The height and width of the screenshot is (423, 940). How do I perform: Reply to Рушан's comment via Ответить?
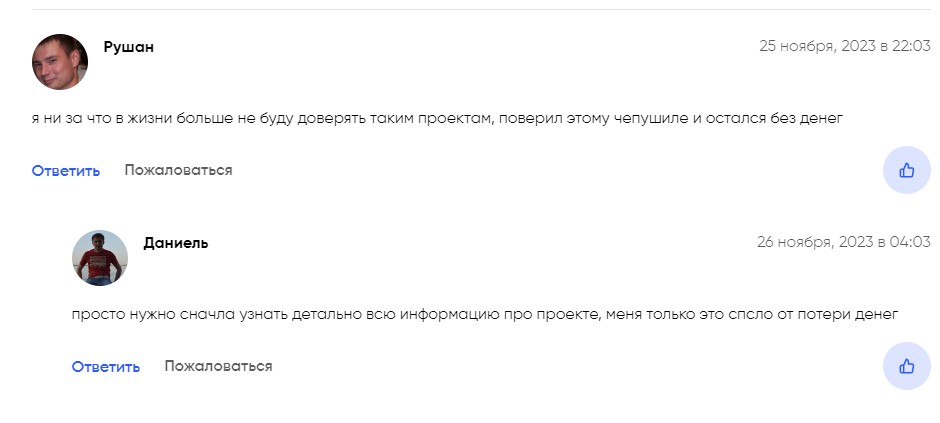66,171
